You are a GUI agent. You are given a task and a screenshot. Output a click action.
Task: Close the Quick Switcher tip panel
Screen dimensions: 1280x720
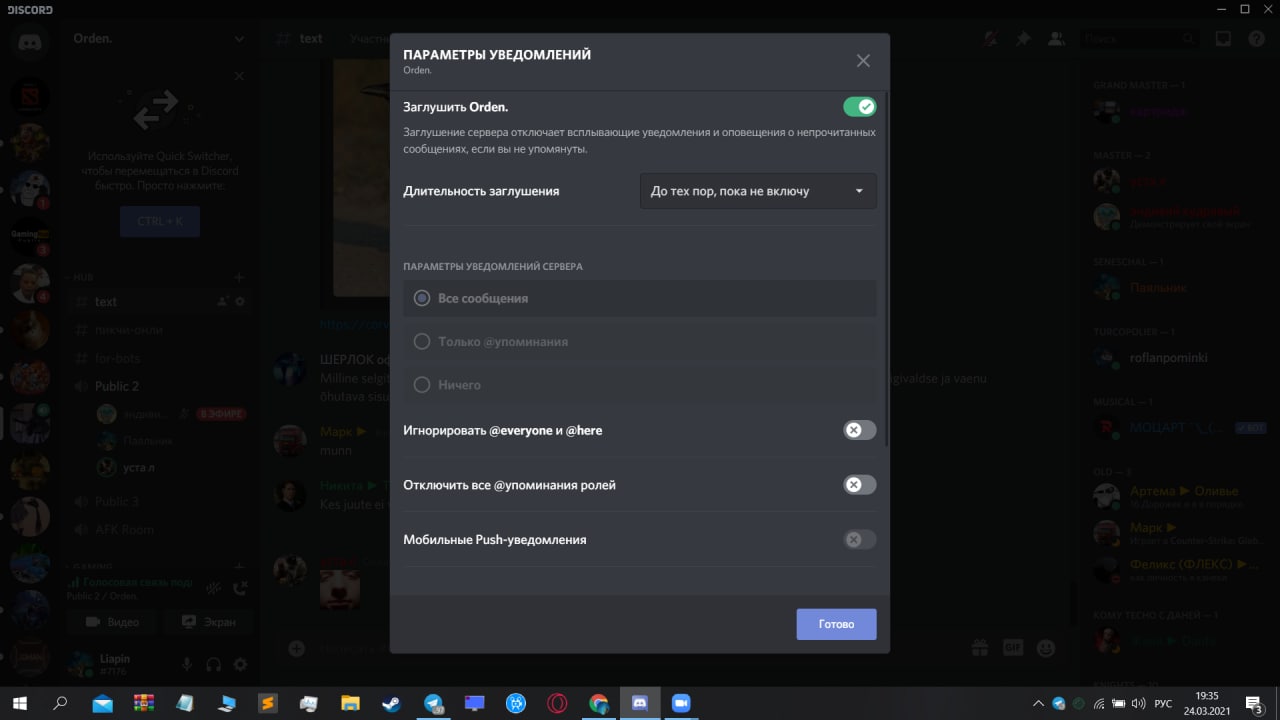coord(239,76)
